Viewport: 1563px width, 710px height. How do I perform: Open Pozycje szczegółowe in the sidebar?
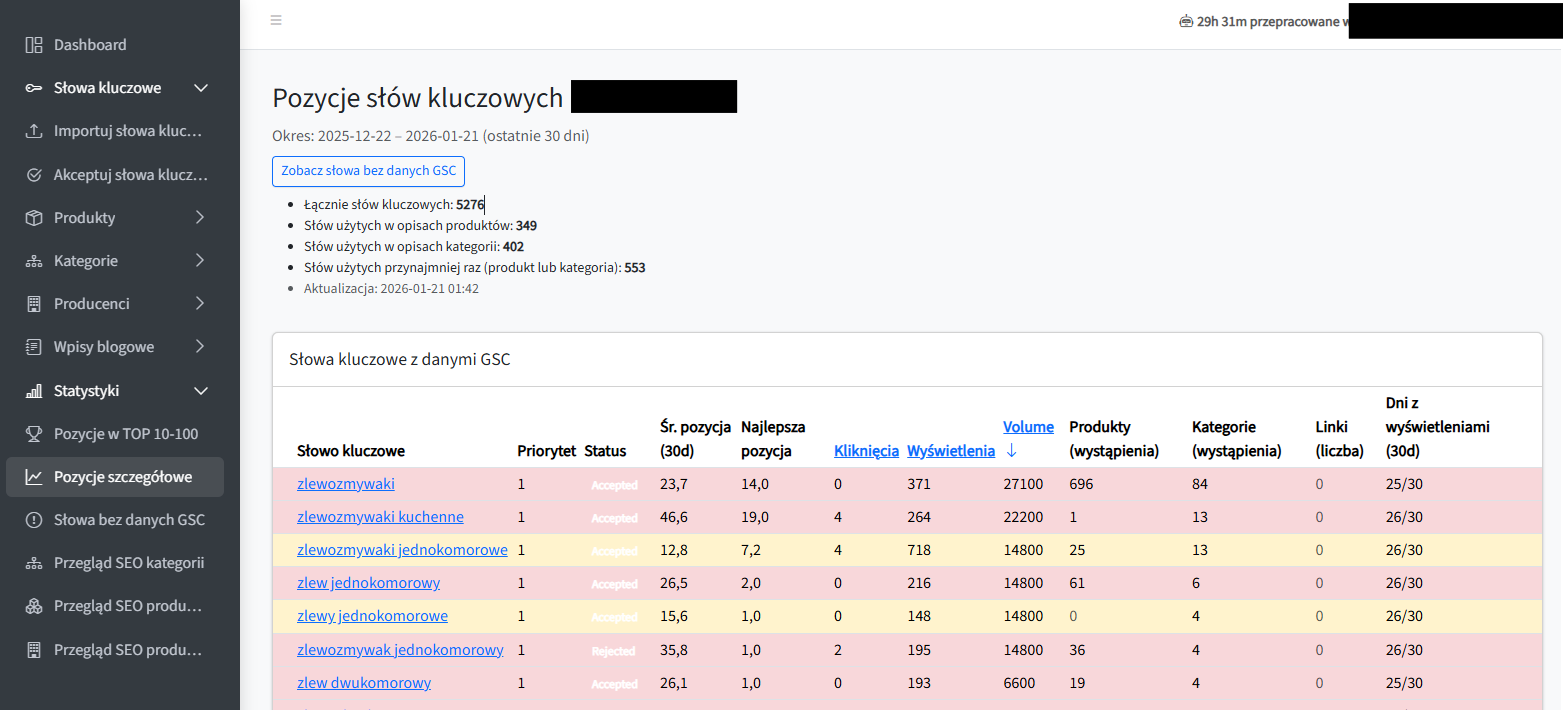122,477
